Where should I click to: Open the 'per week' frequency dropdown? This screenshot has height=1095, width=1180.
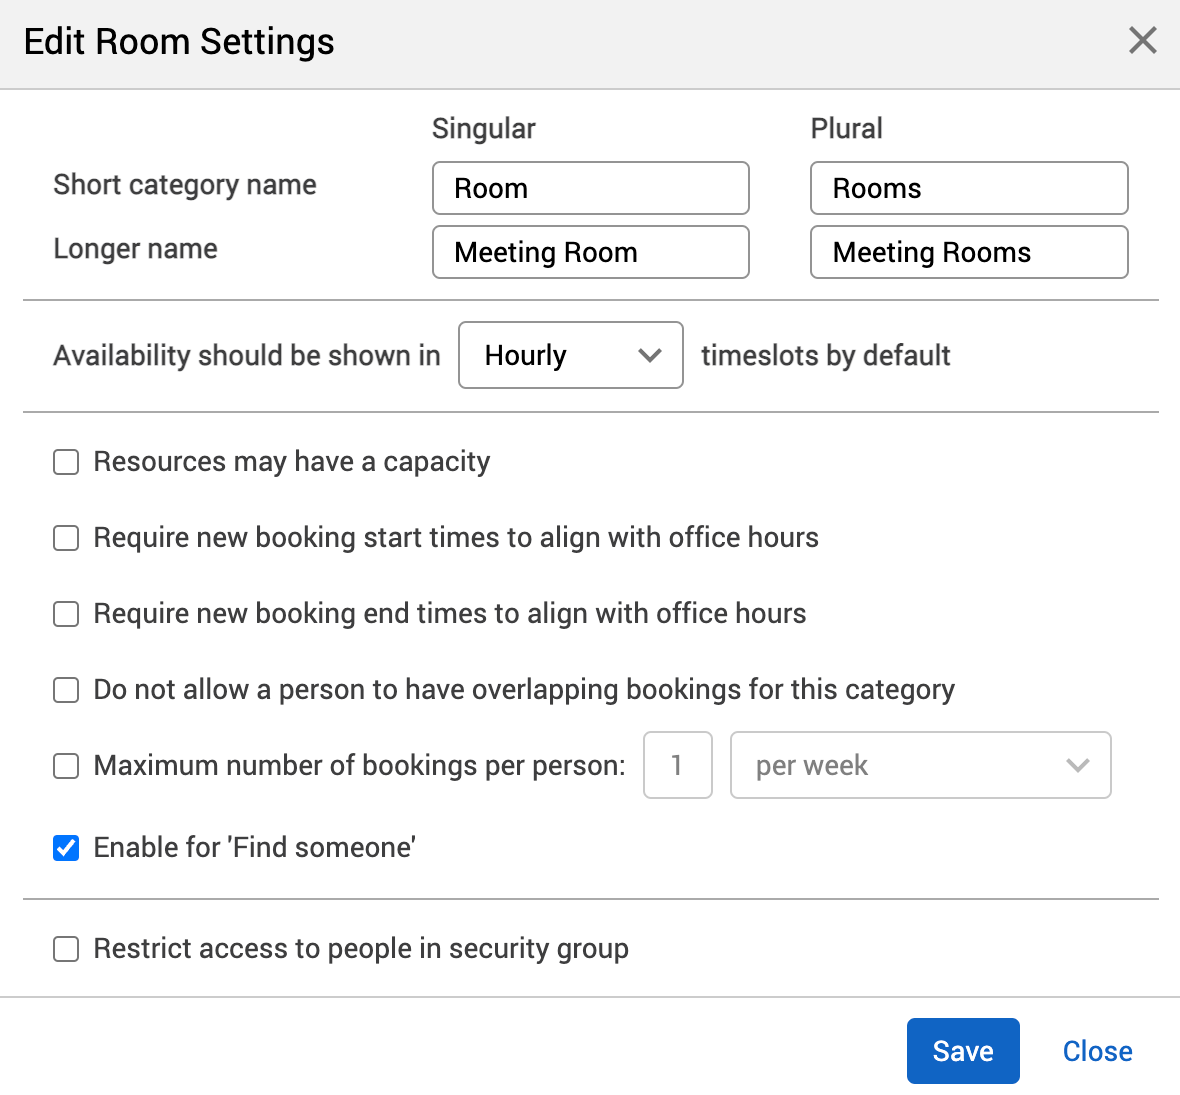pos(920,765)
